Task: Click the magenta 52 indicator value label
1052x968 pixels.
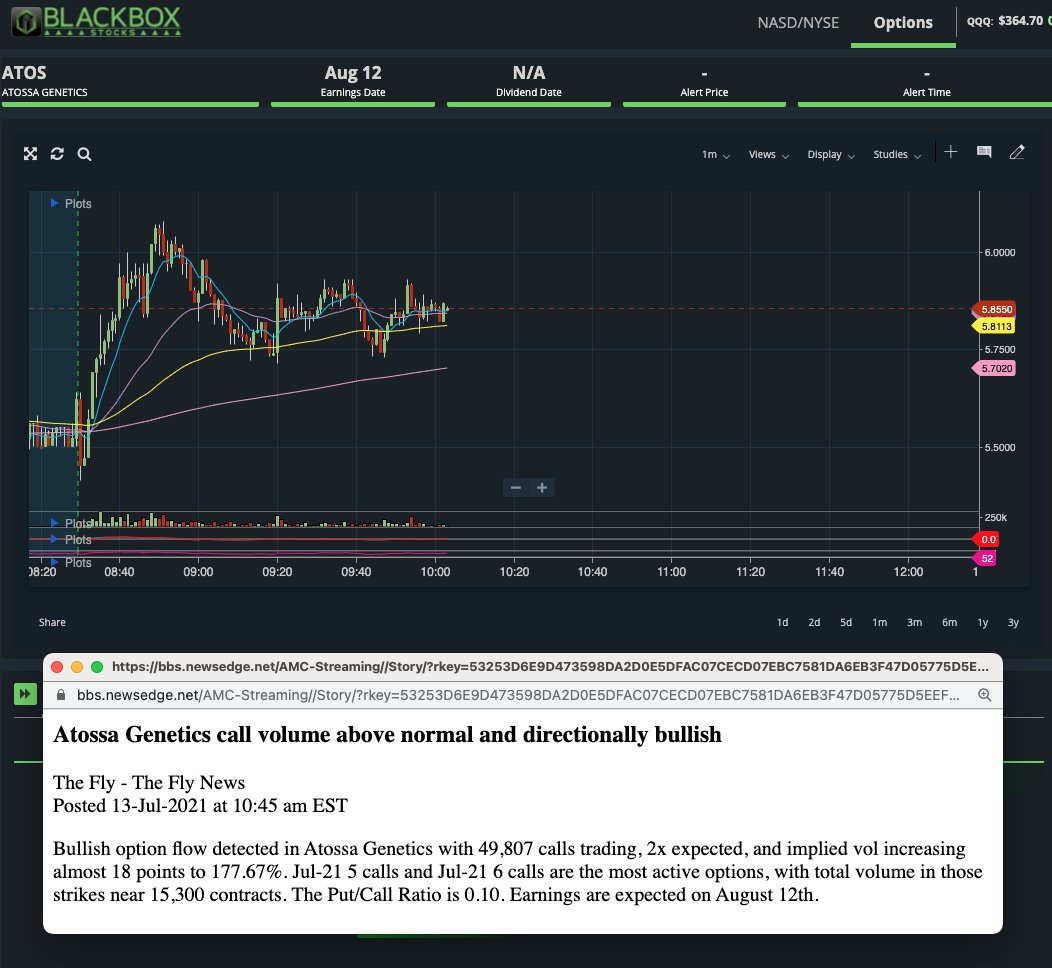Action: point(985,558)
